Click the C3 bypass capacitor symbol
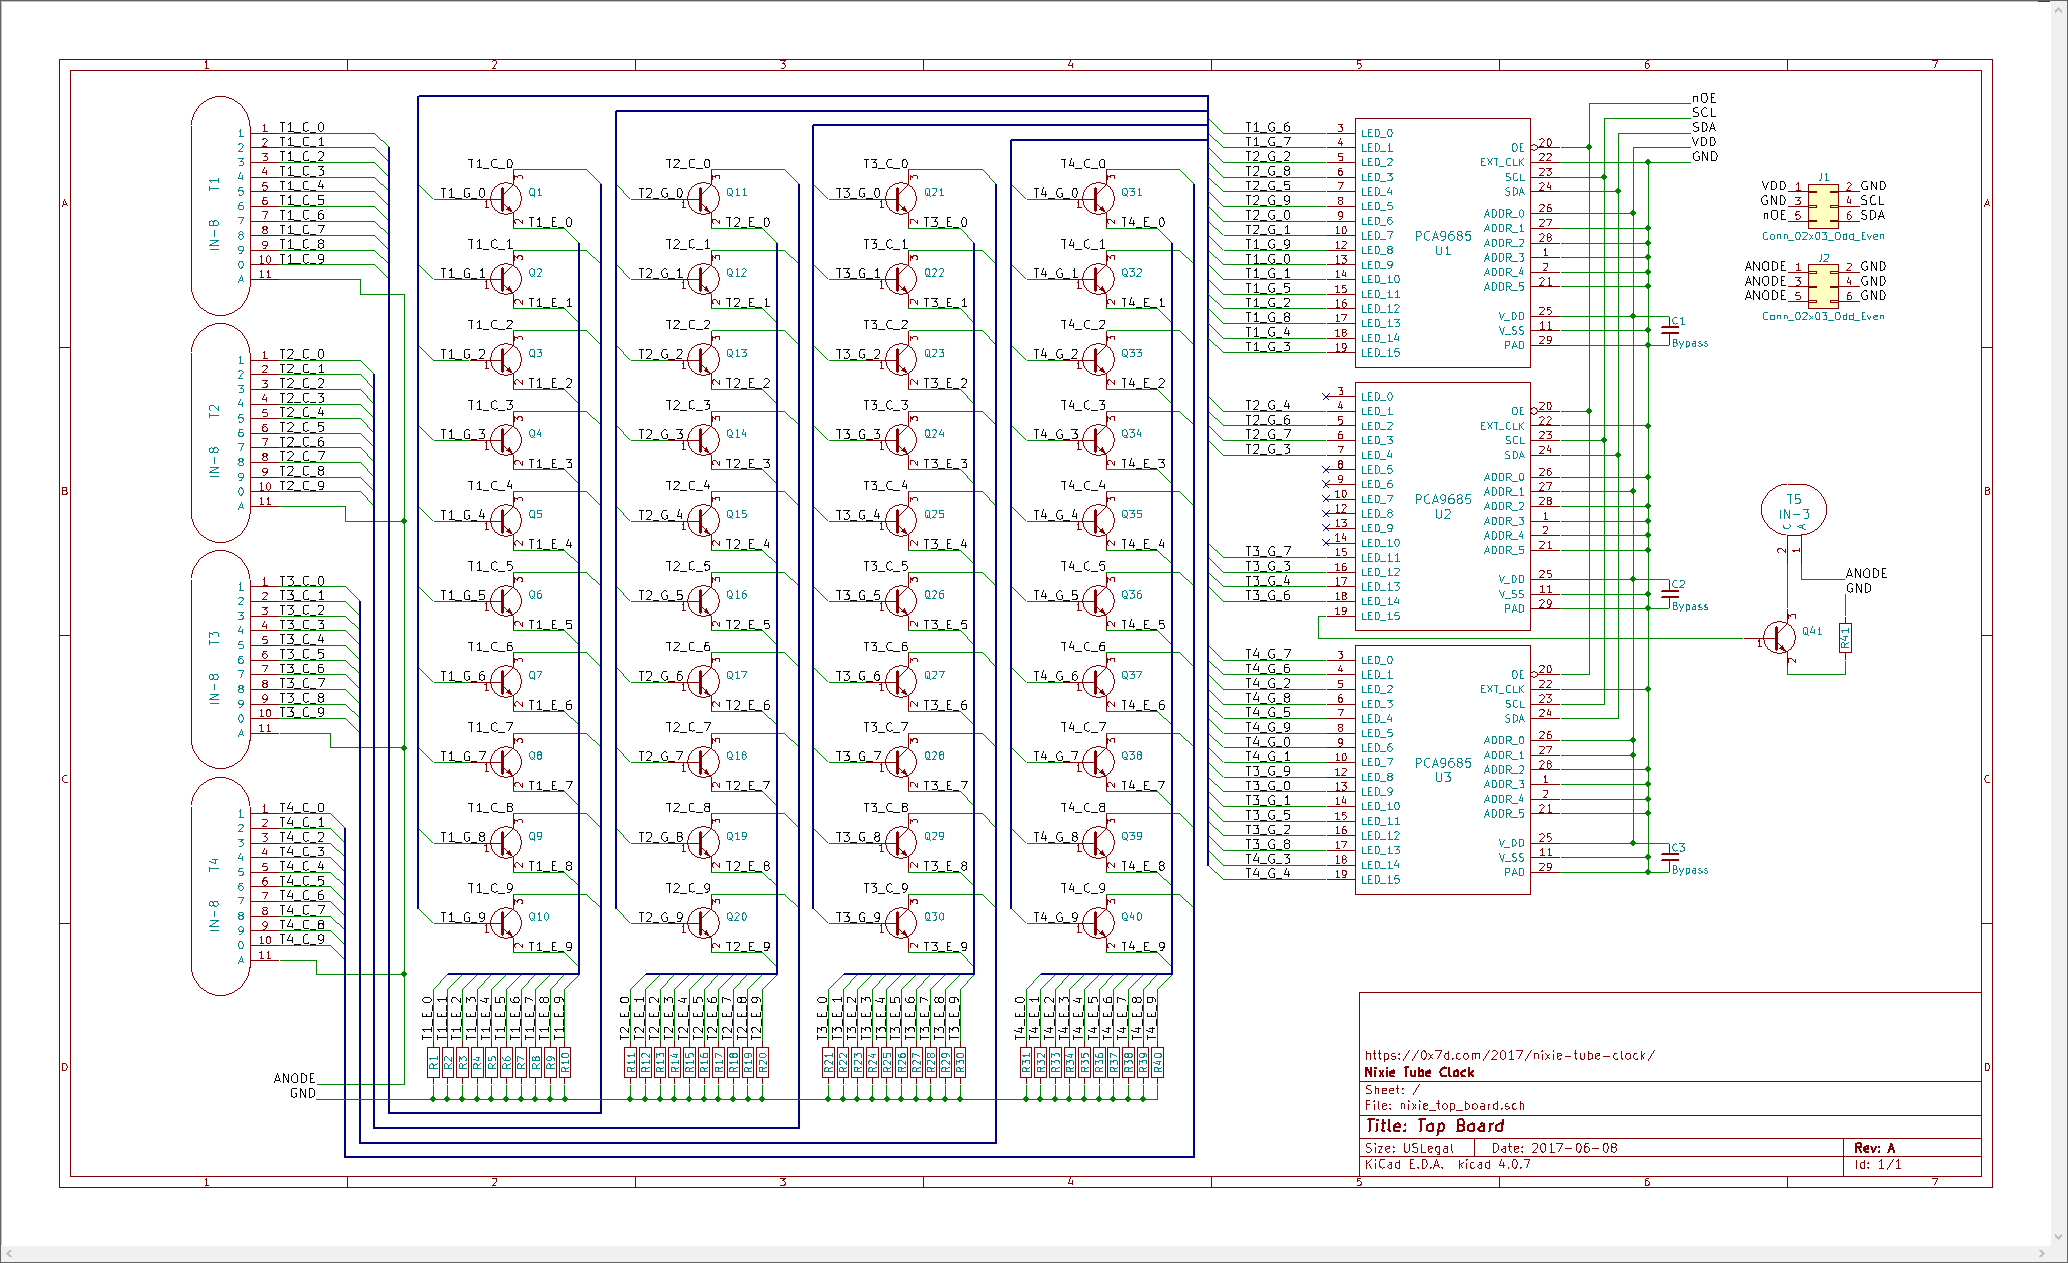This screenshot has width=2068, height=1263. click(1670, 855)
